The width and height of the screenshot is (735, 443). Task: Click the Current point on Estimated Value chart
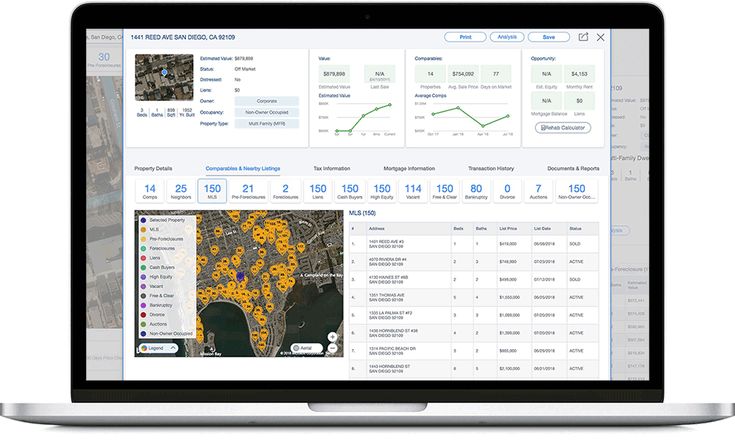click(x=390, y=105)
